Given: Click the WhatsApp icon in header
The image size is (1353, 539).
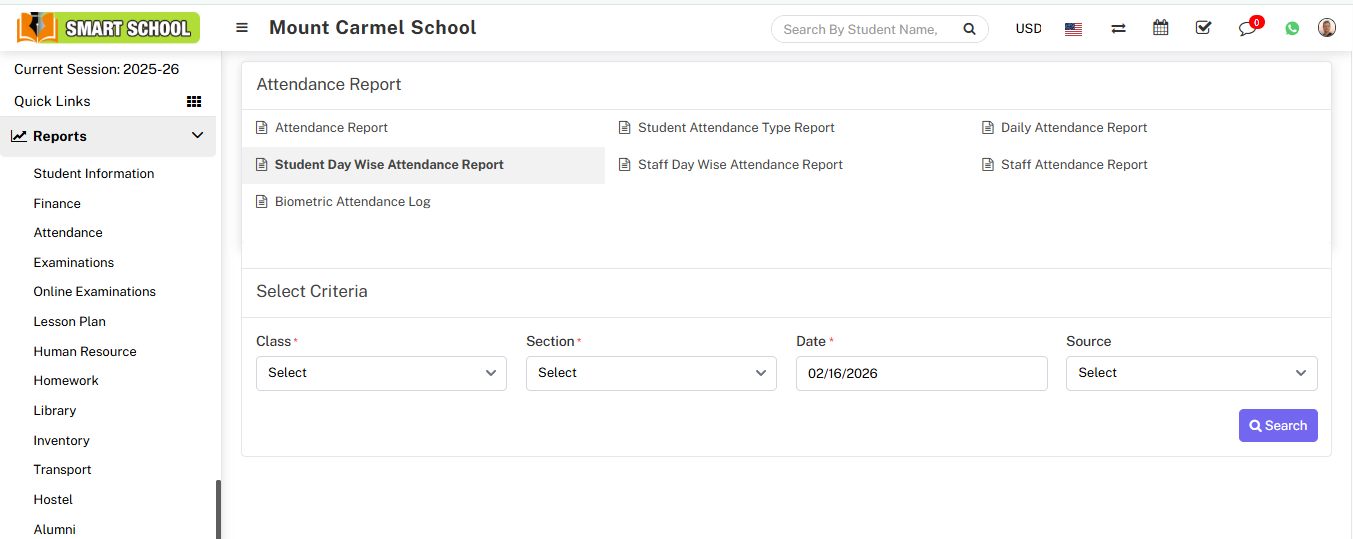Looking at the screenshot, I should click(x=1292, y=29).
